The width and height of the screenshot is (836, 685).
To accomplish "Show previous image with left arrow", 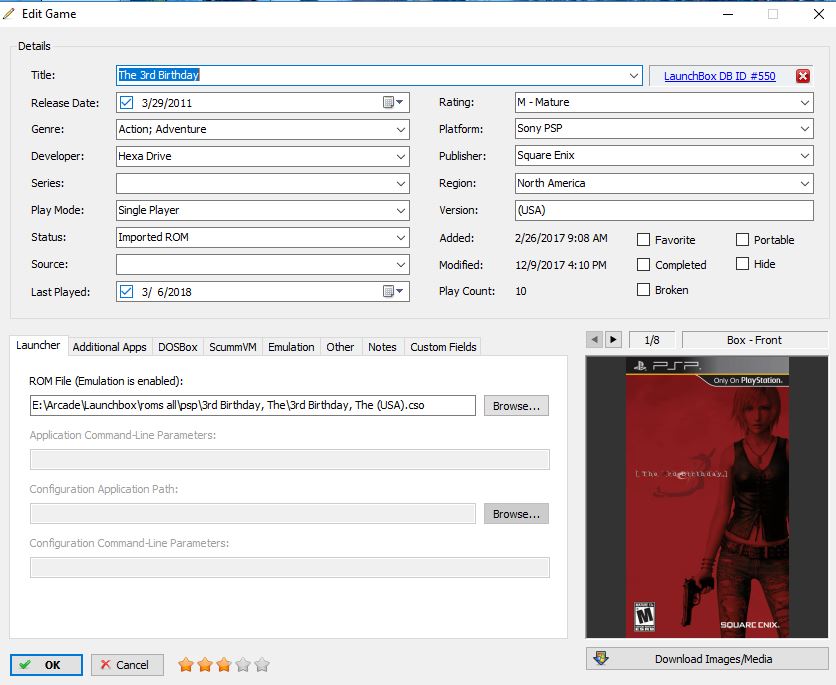I will click(x=594, y=339).
